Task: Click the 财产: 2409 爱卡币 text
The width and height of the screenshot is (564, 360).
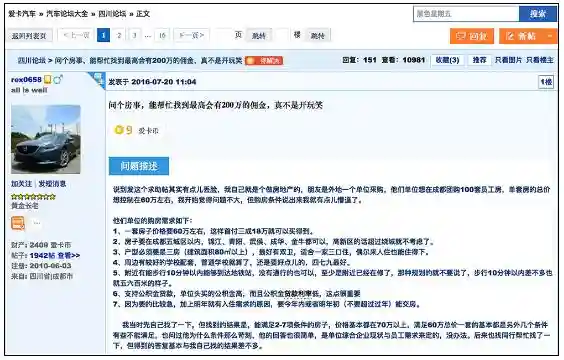Action: (41, 245)
